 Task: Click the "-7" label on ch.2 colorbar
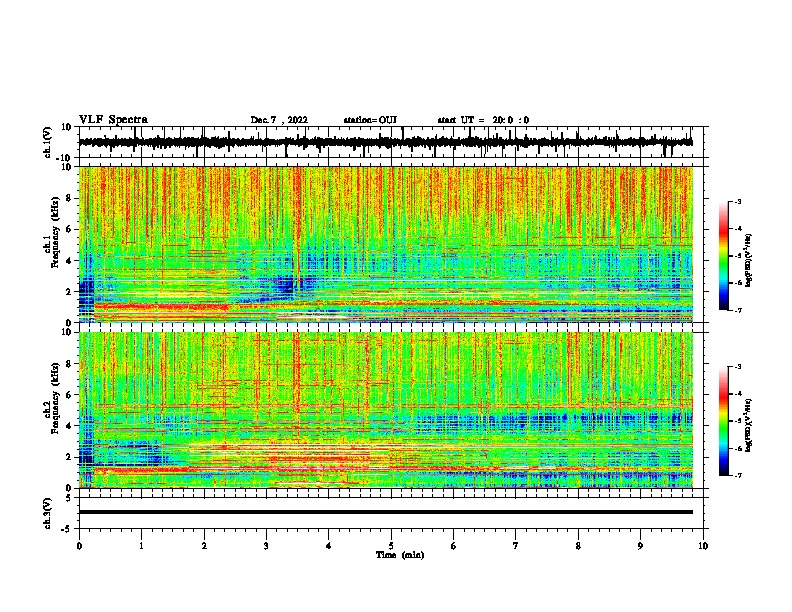tap(738, 476)
